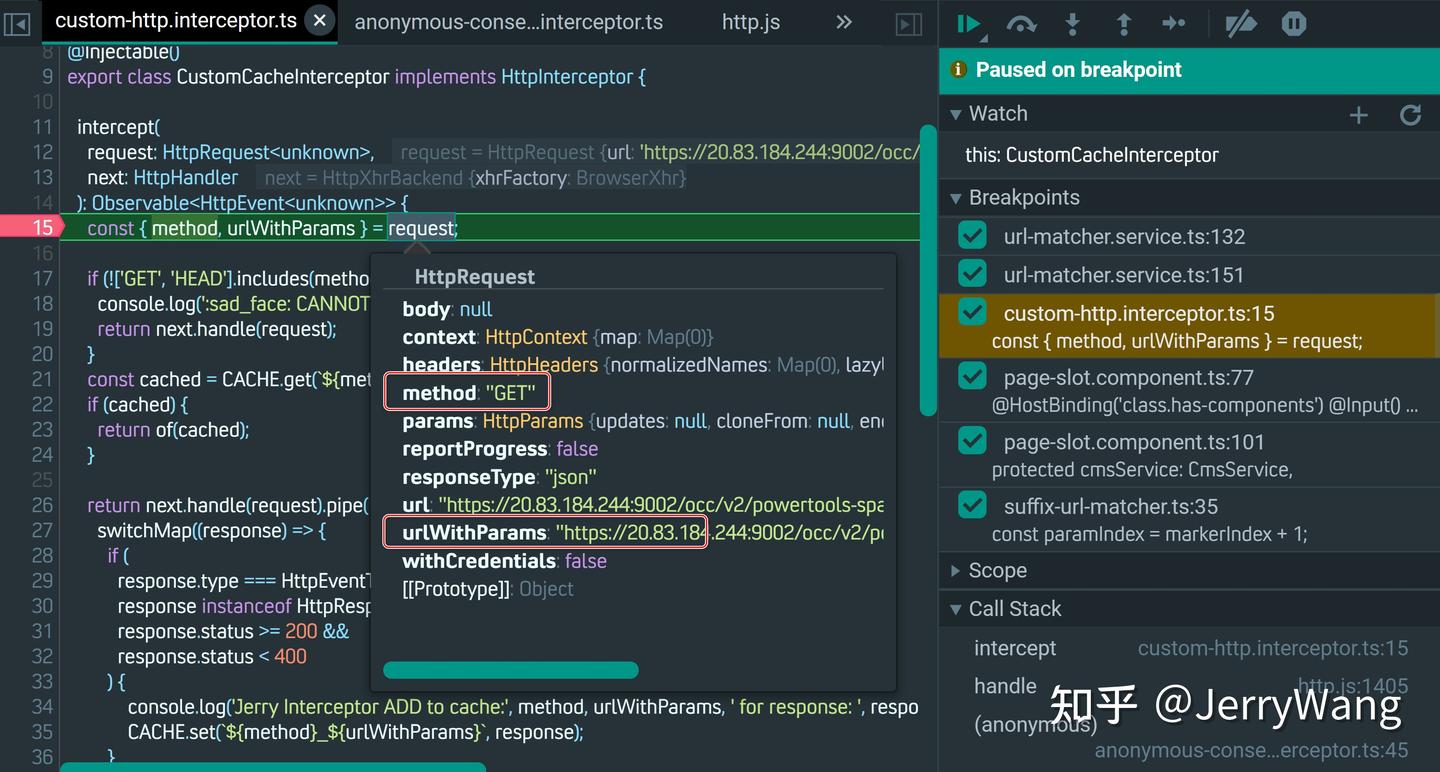Image resolution: width=1440 pixels, height=772 pixels.
Task: Toggle pause on exceptions
Action: pos(1294,23)
